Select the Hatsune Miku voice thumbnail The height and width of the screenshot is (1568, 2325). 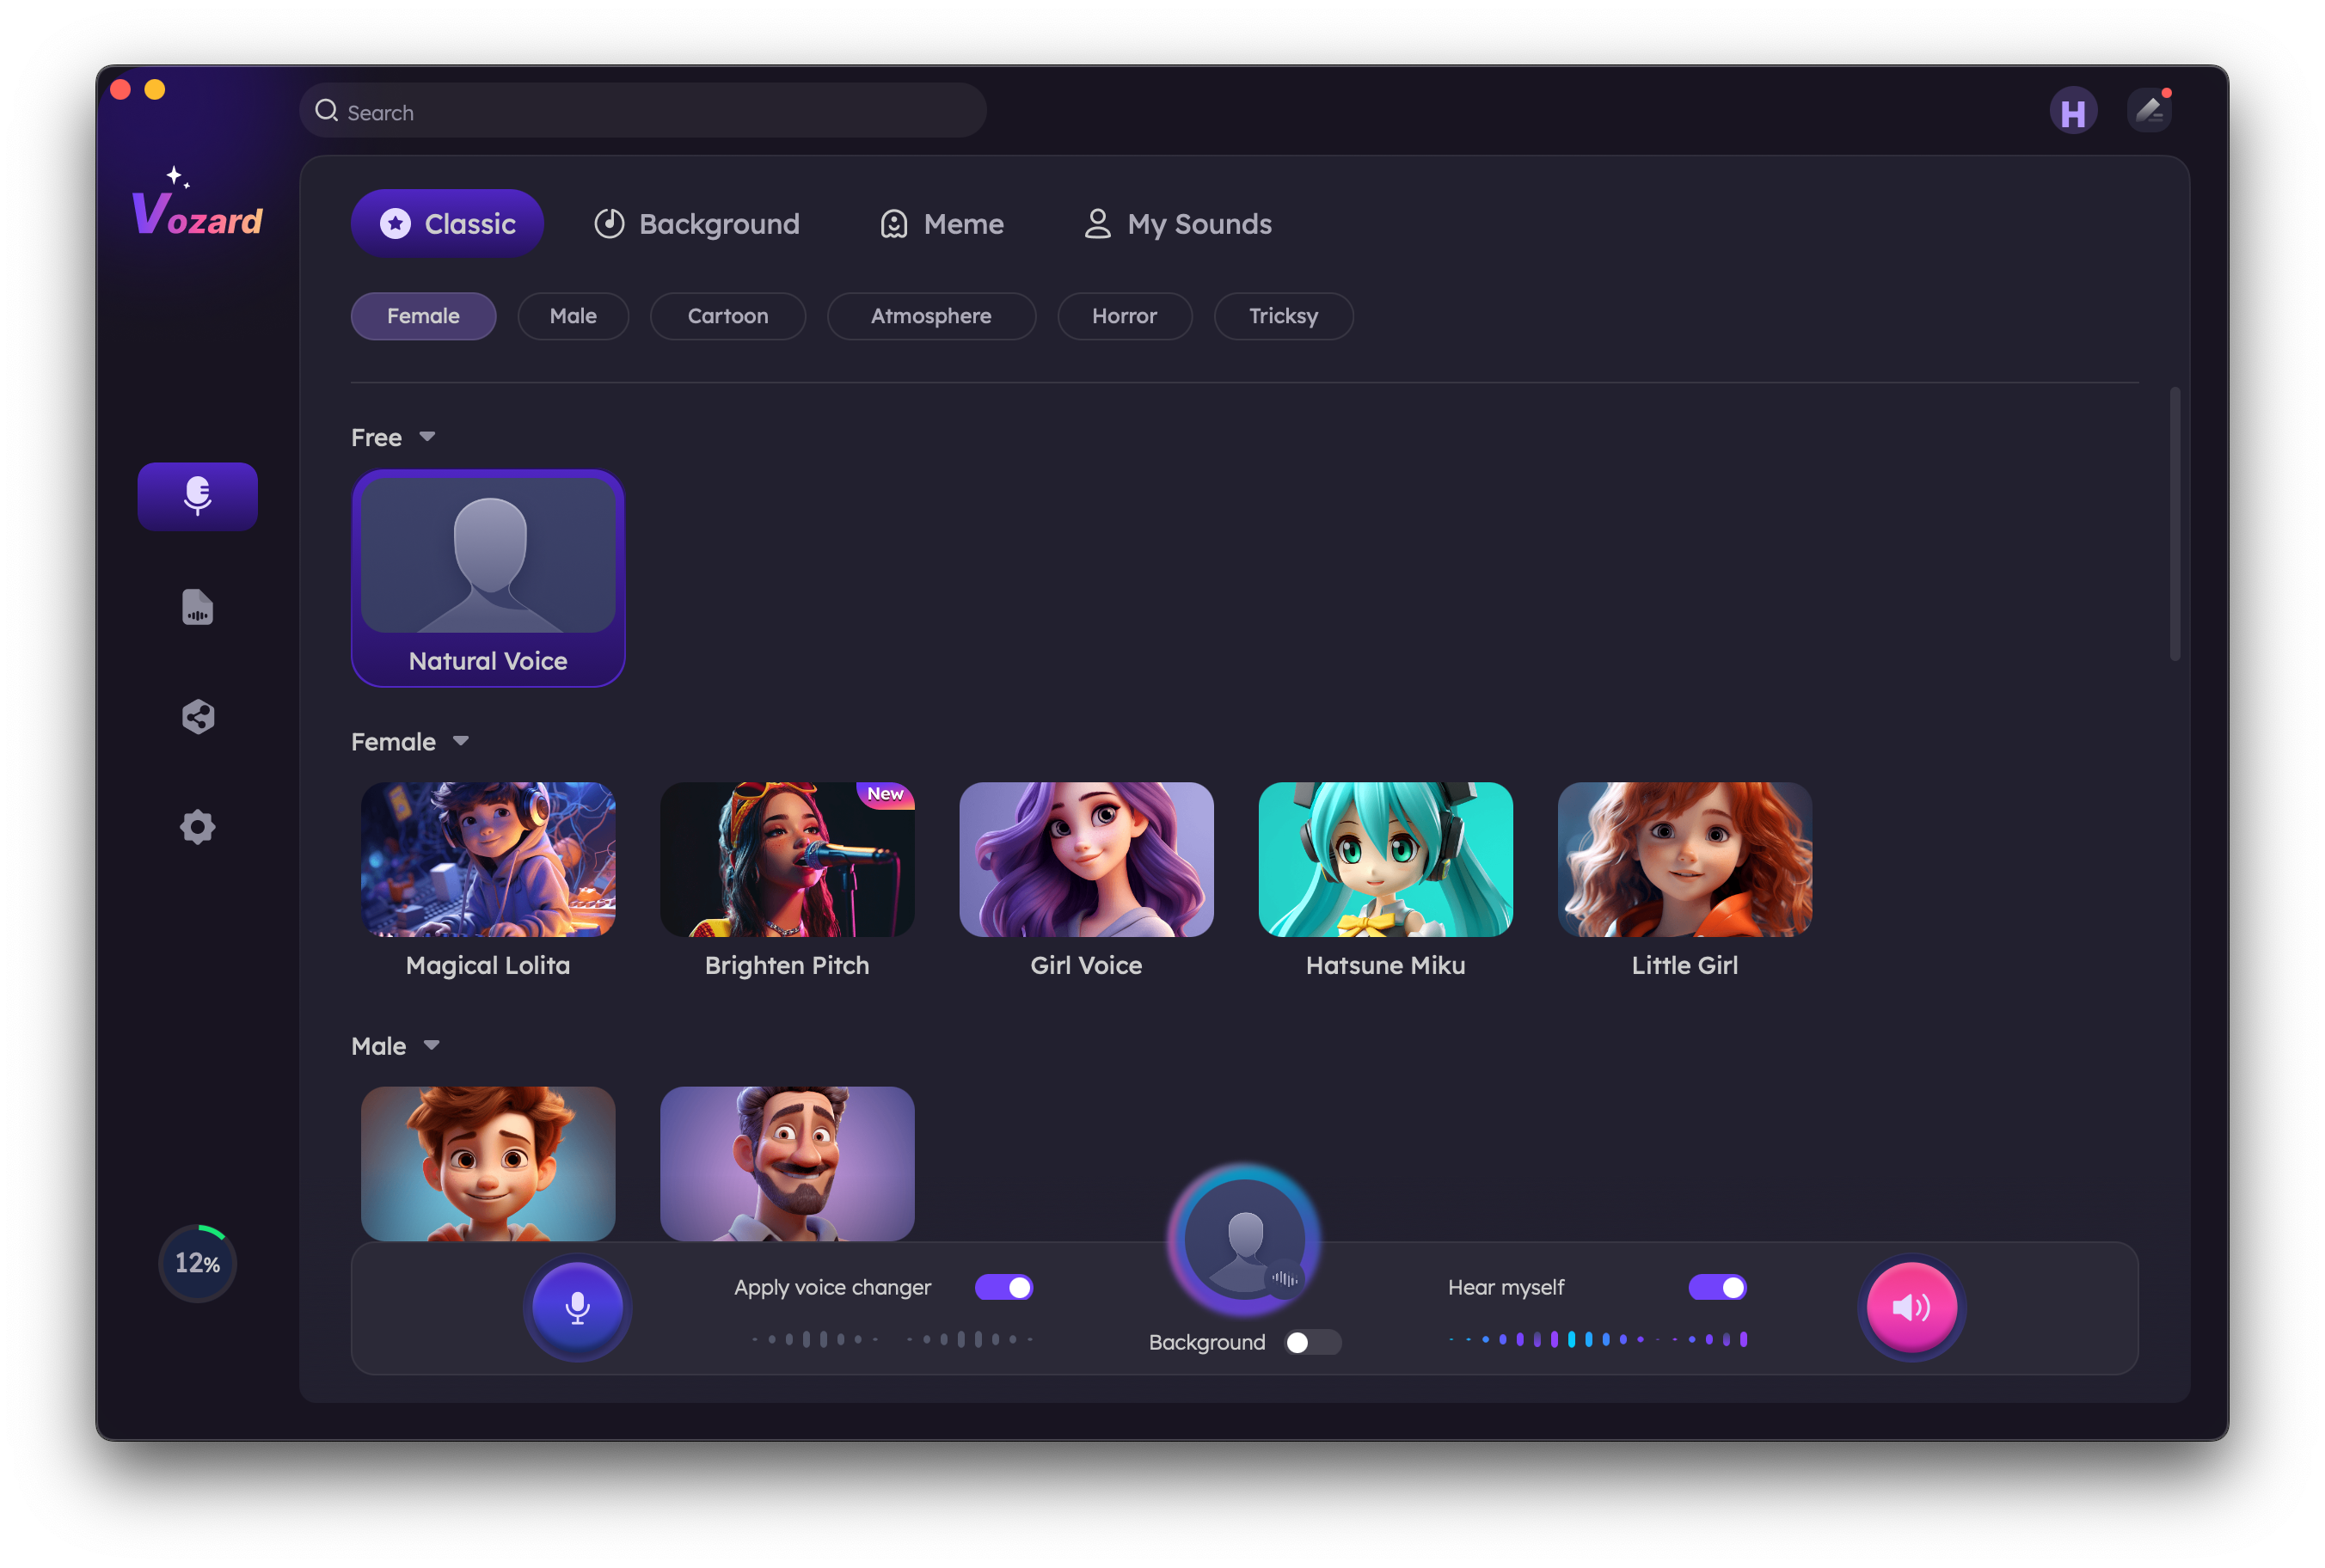(x=1385, y=859)
